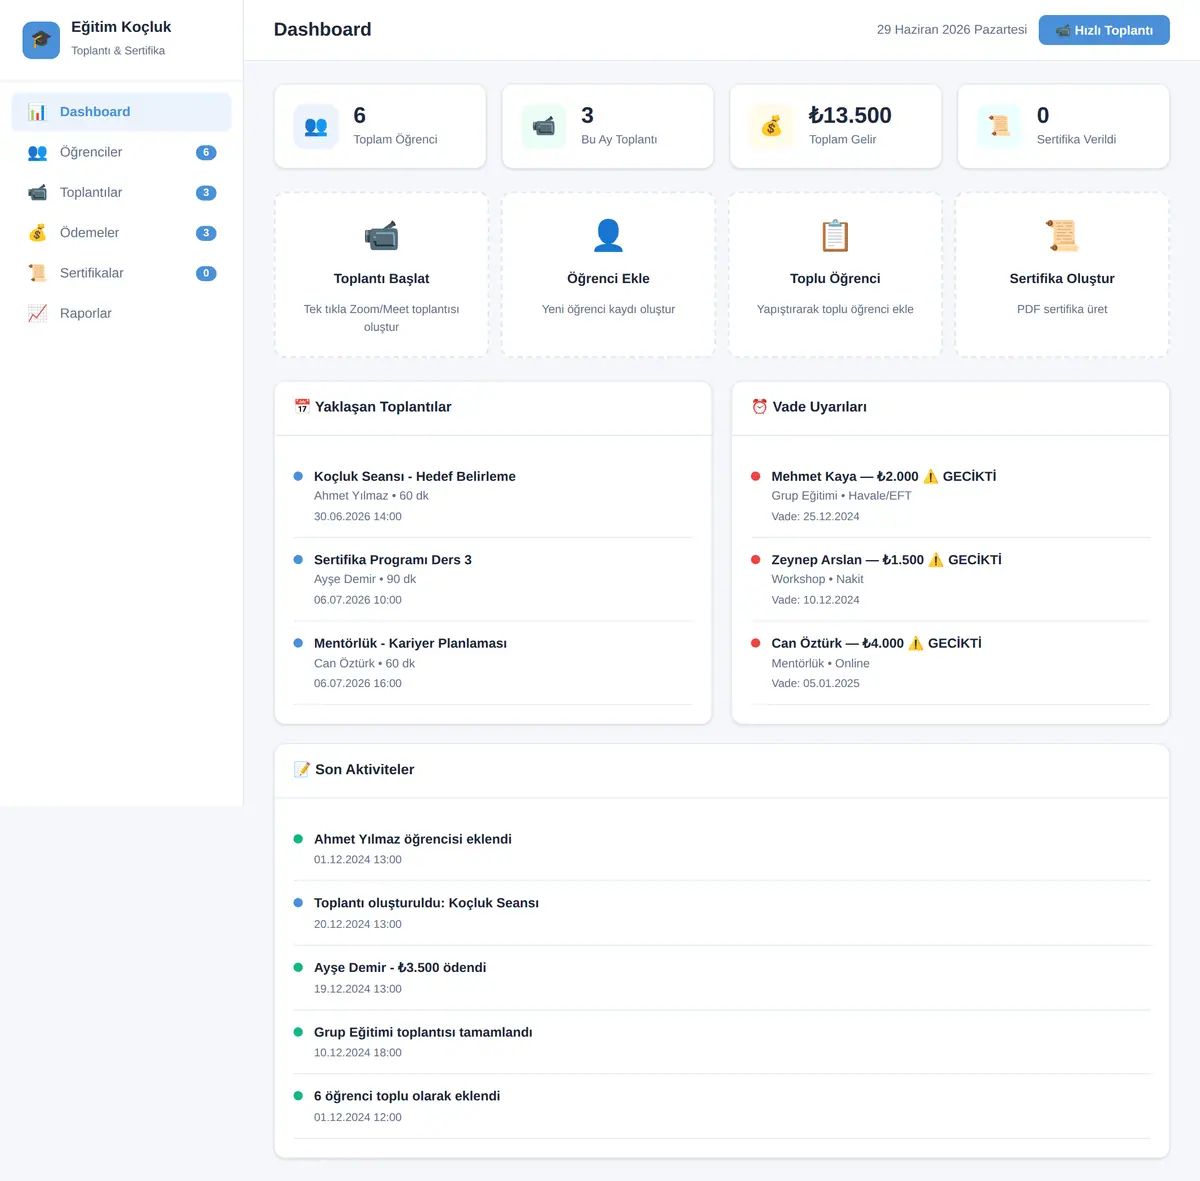Click the Toplantılar camera icon in sidebar
The width and height of the screenshot is (1200, 1181).
(x=37, y=192)
